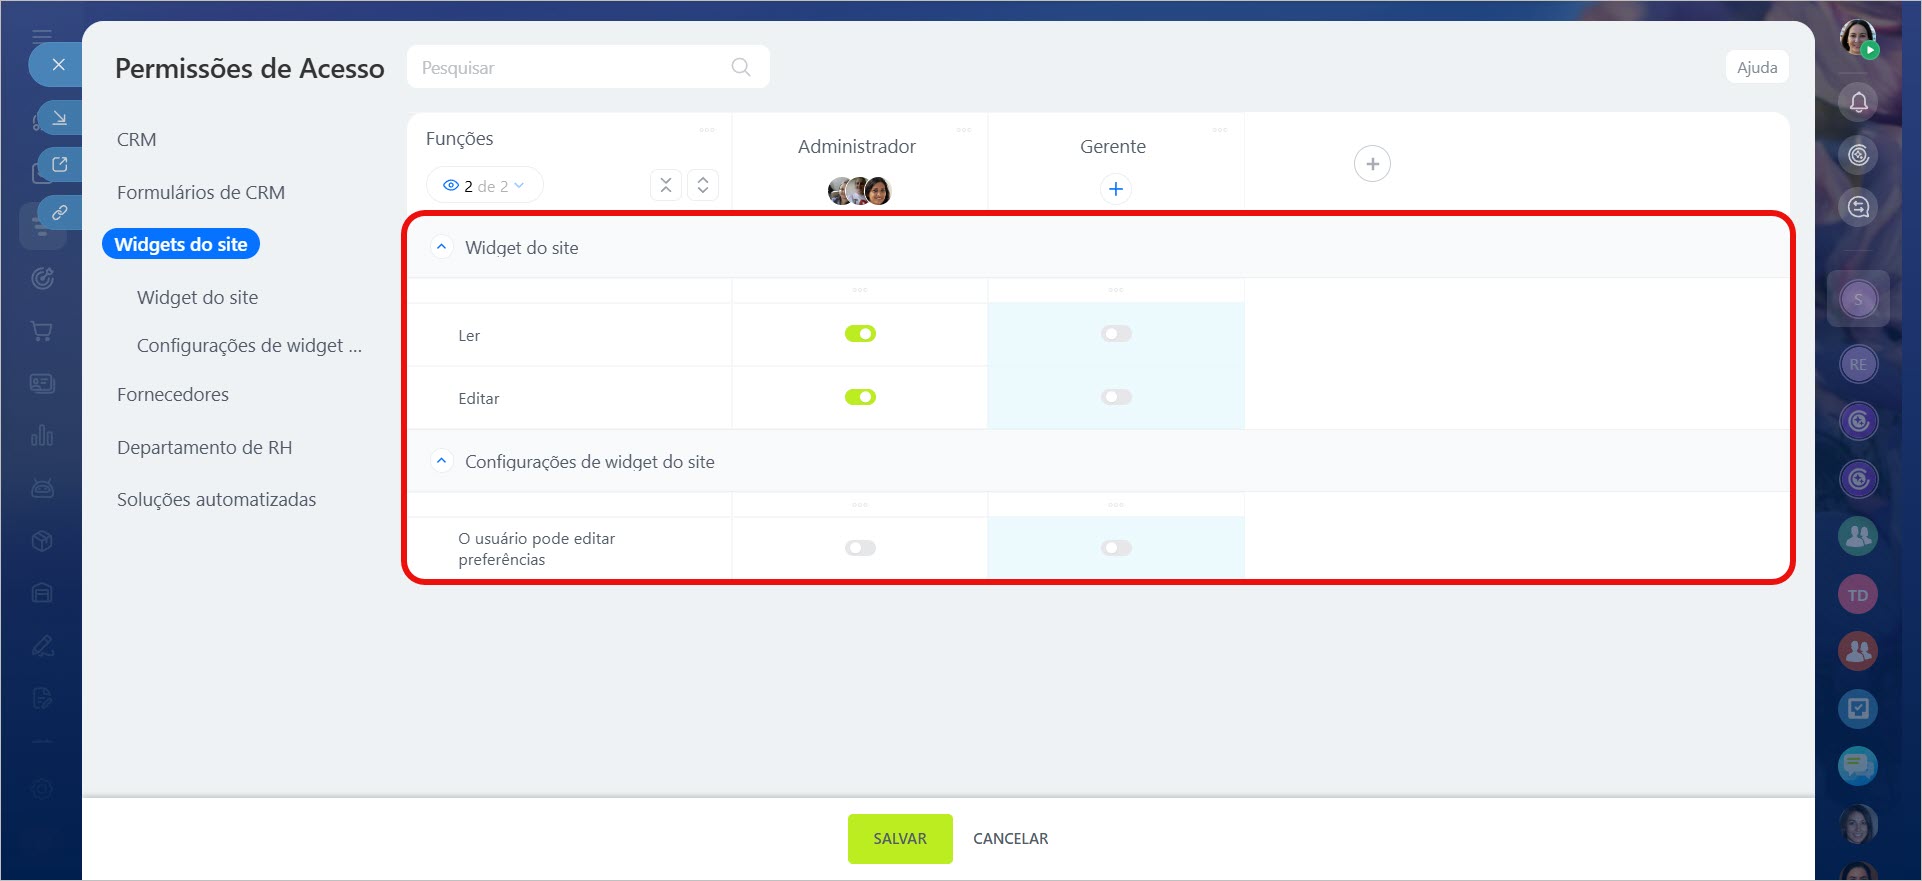The image size is (1922, 881).
Task: Open Departamento de RH section
Action: [x=204, y=447]
